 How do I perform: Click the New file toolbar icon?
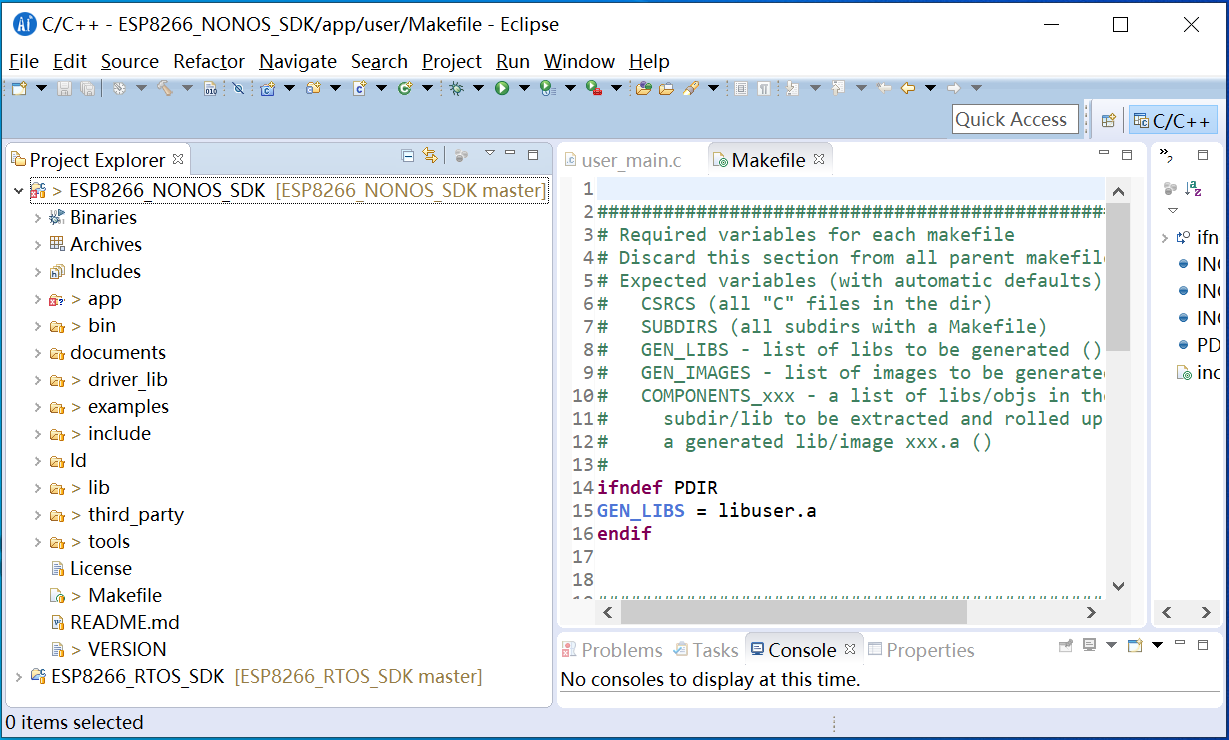pyautogui.click(x=19, y=88)
